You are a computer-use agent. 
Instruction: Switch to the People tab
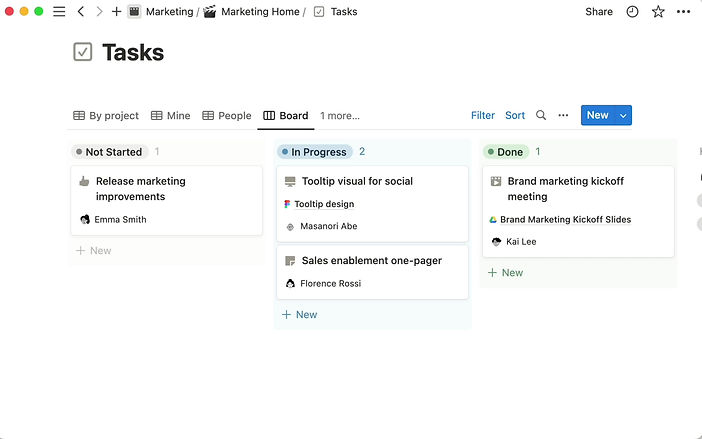[227, 116]
